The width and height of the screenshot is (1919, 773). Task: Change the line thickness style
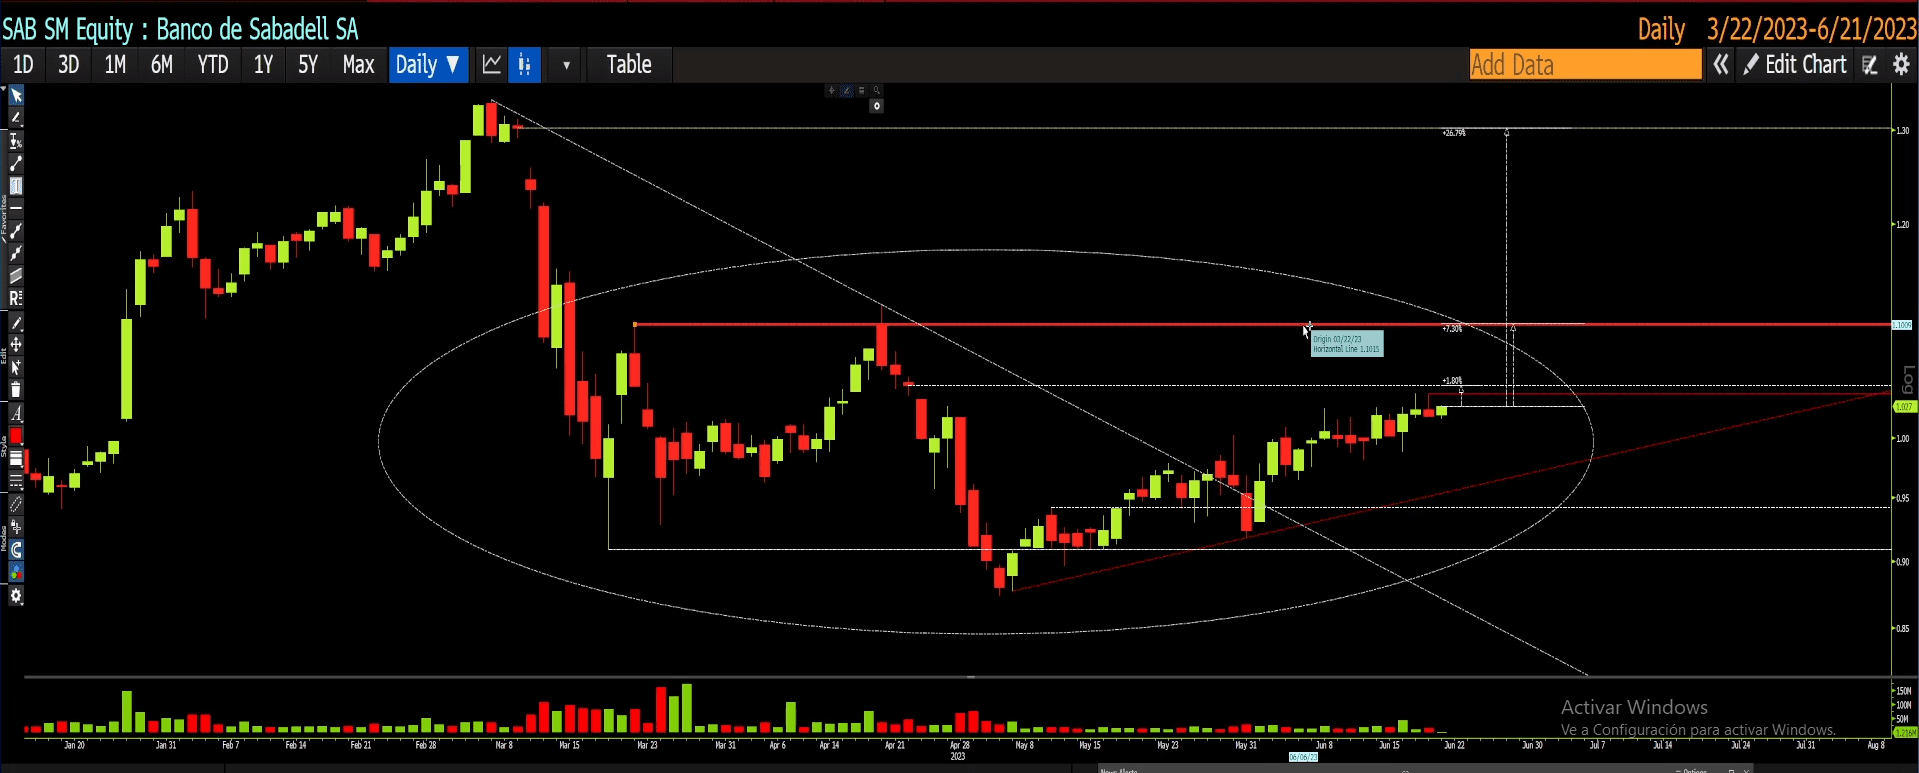16,459
